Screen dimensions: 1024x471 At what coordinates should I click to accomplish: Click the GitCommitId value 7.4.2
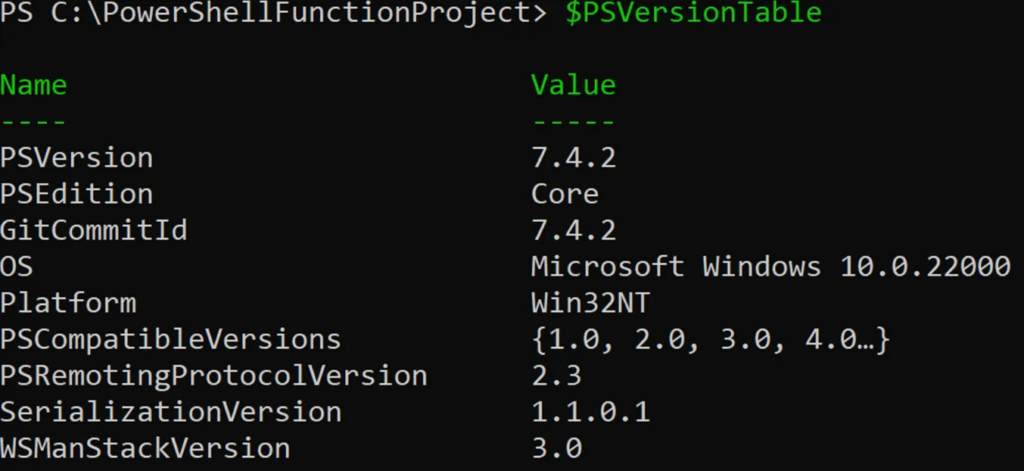coord(573,230)
